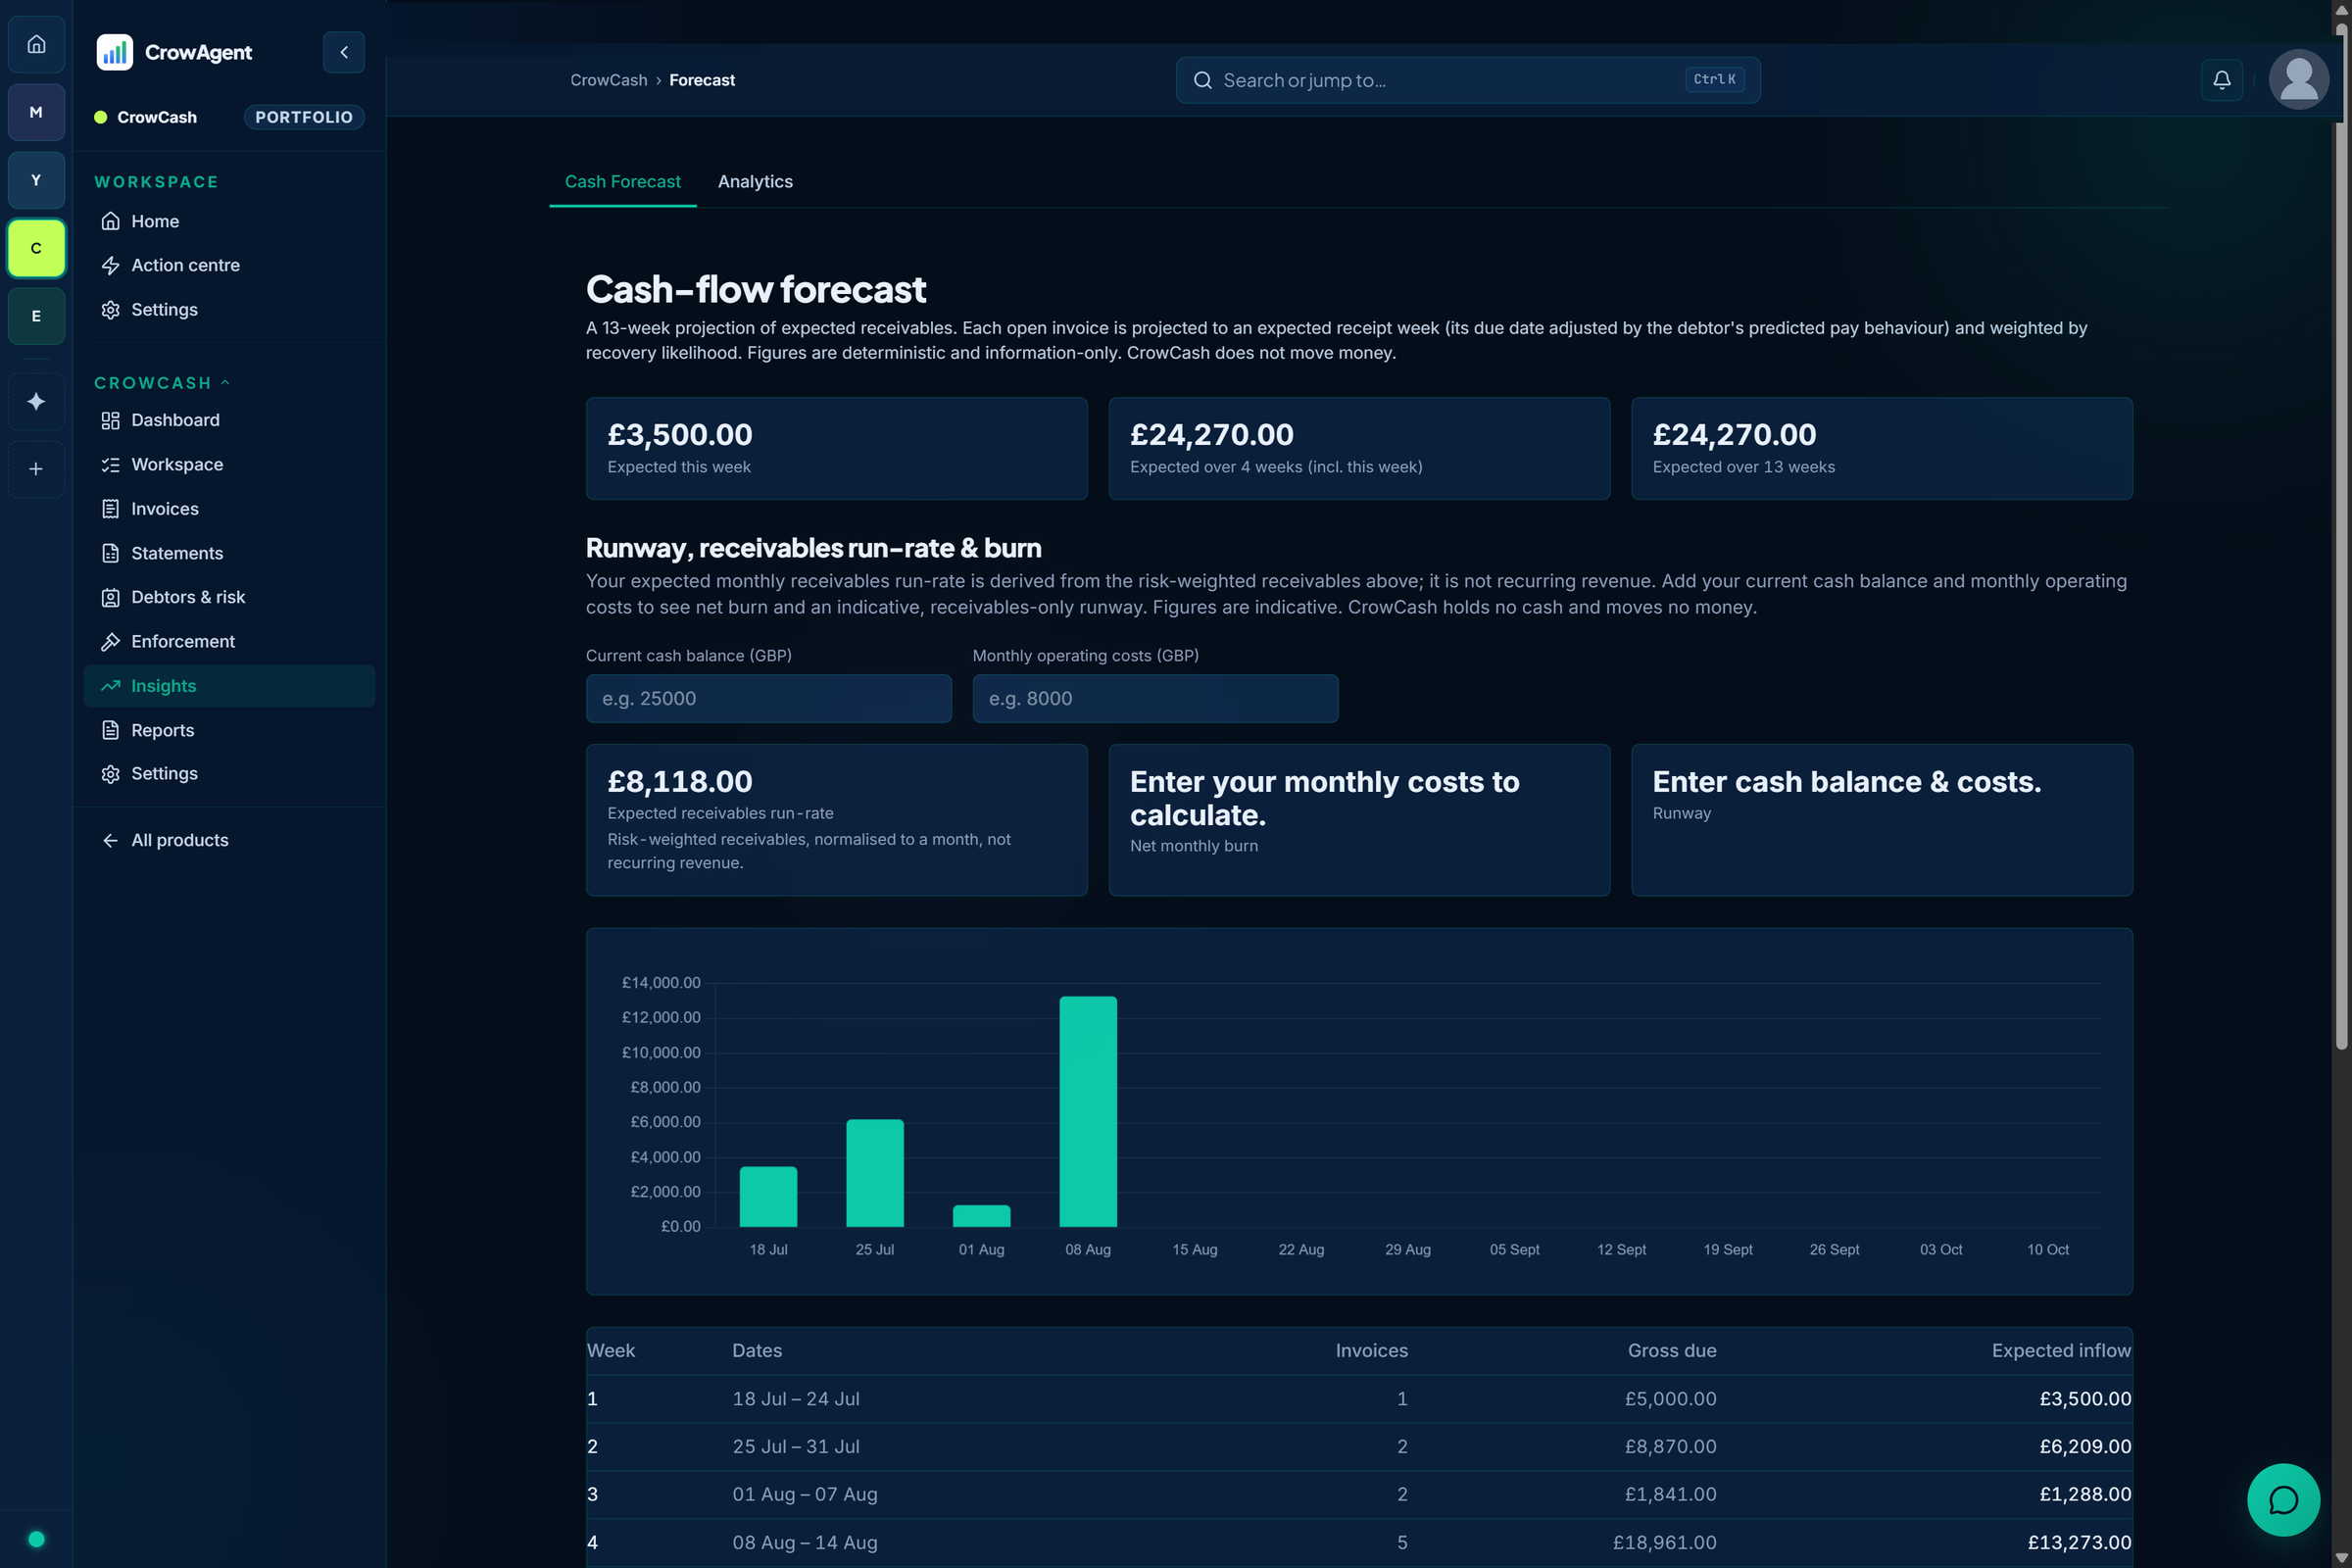Select Insights in the sidebar
The height and width of the screenshot is (1568, 2352).
pyautogui.click(x=229, y=686)
